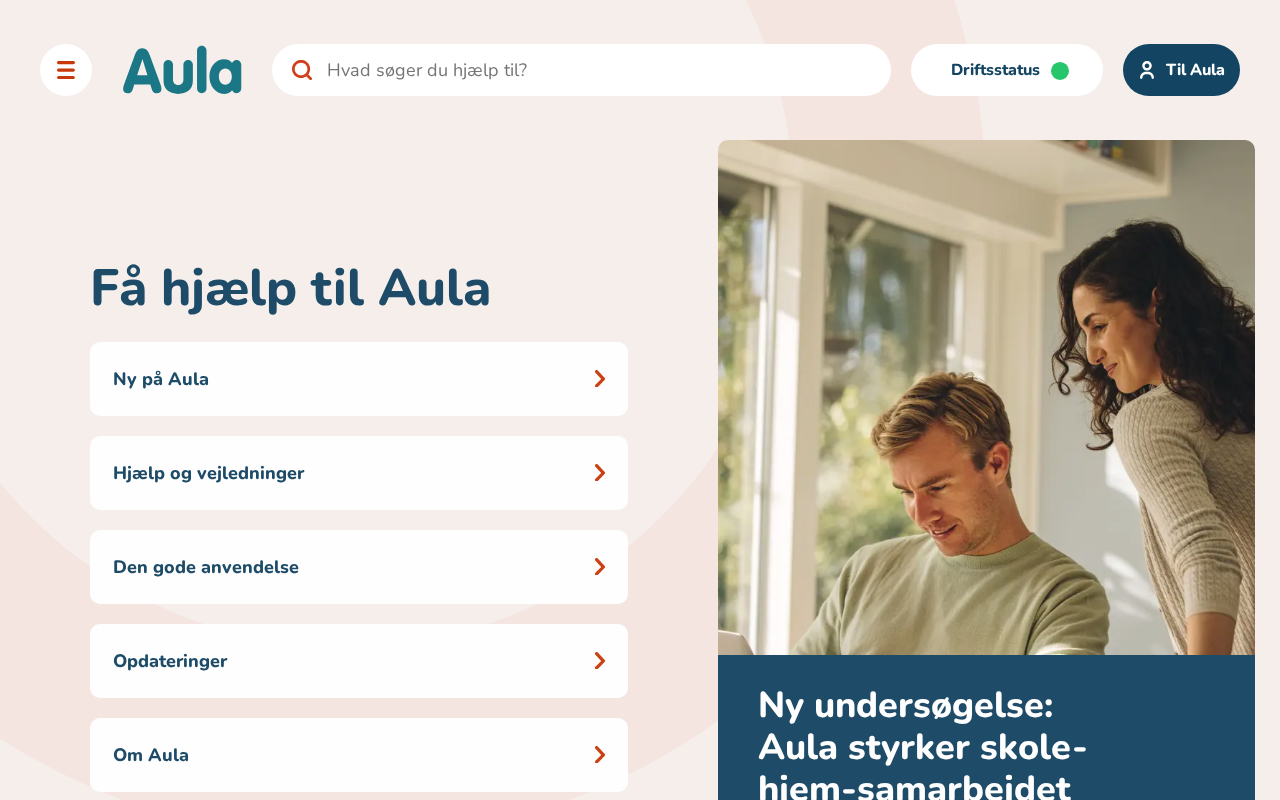Open the hamburger menu icon
The height and width of the screenshot is (800, 1280).
66,70
